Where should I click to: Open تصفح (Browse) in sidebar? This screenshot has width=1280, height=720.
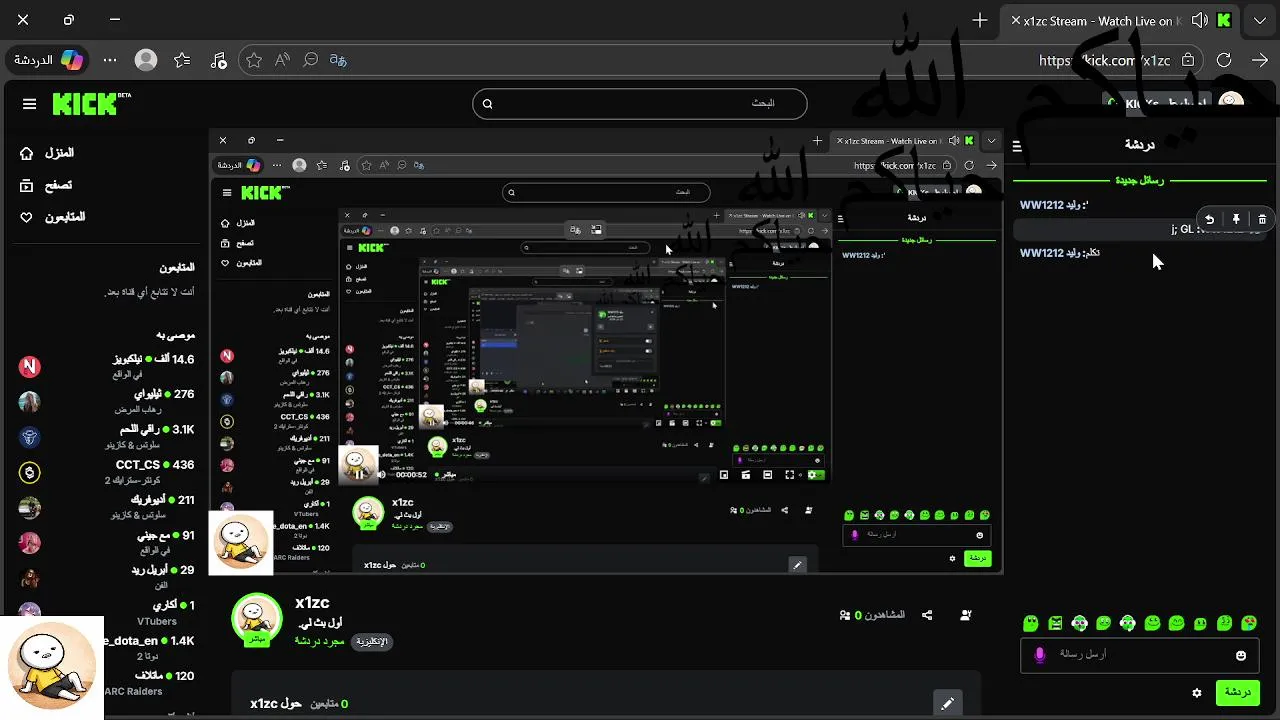46,185
